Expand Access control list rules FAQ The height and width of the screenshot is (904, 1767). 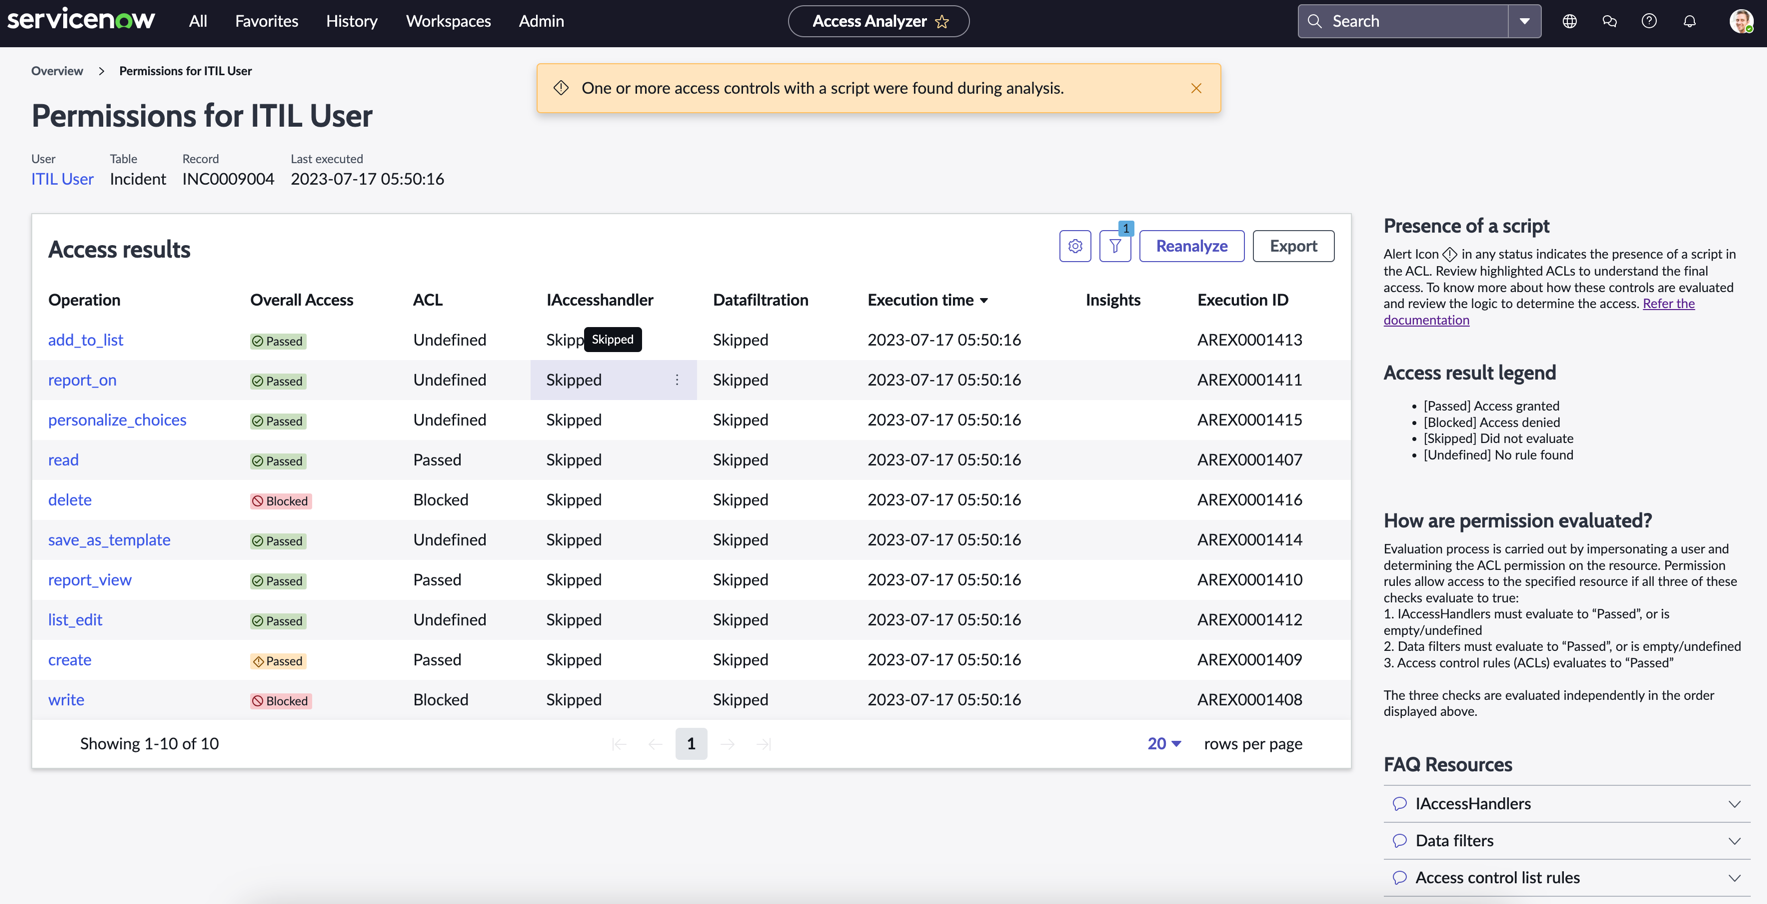point(1734,878)
